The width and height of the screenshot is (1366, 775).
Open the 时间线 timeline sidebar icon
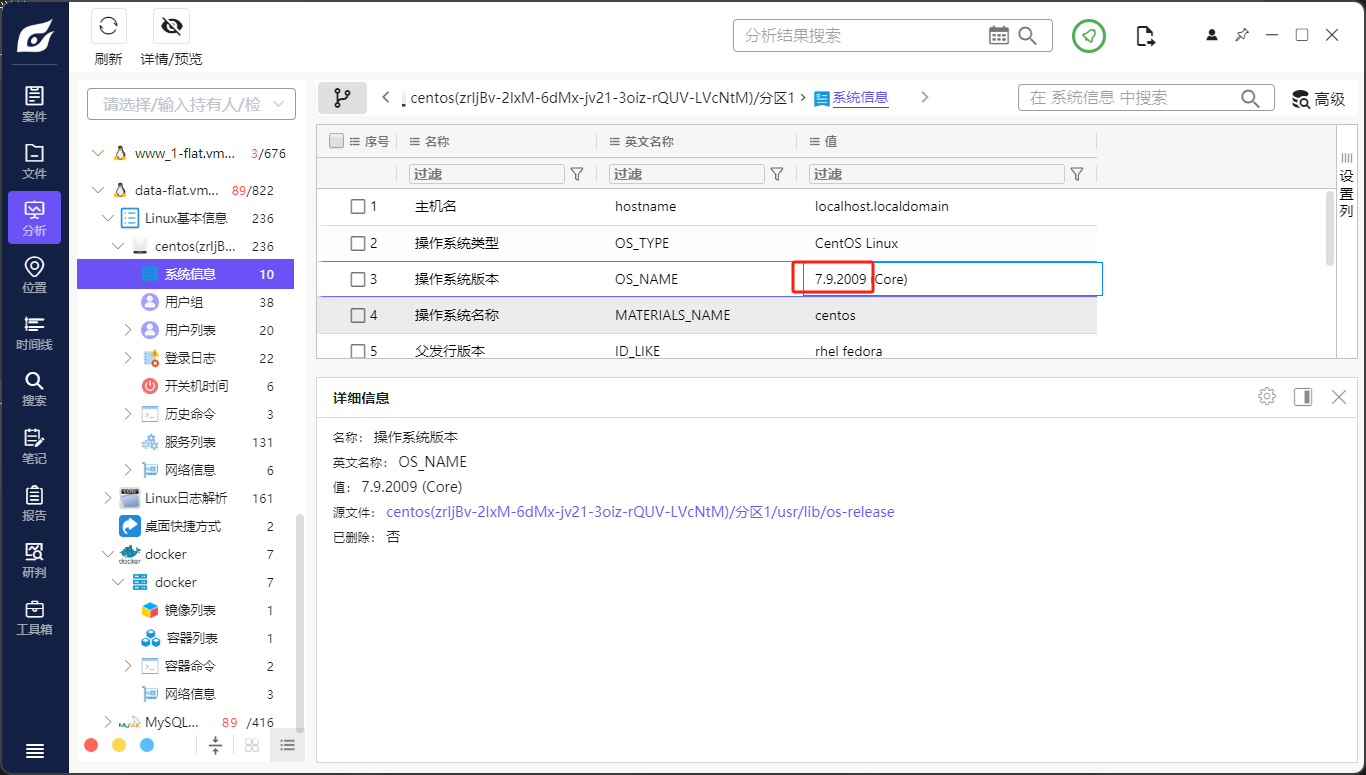click(34, 331)
